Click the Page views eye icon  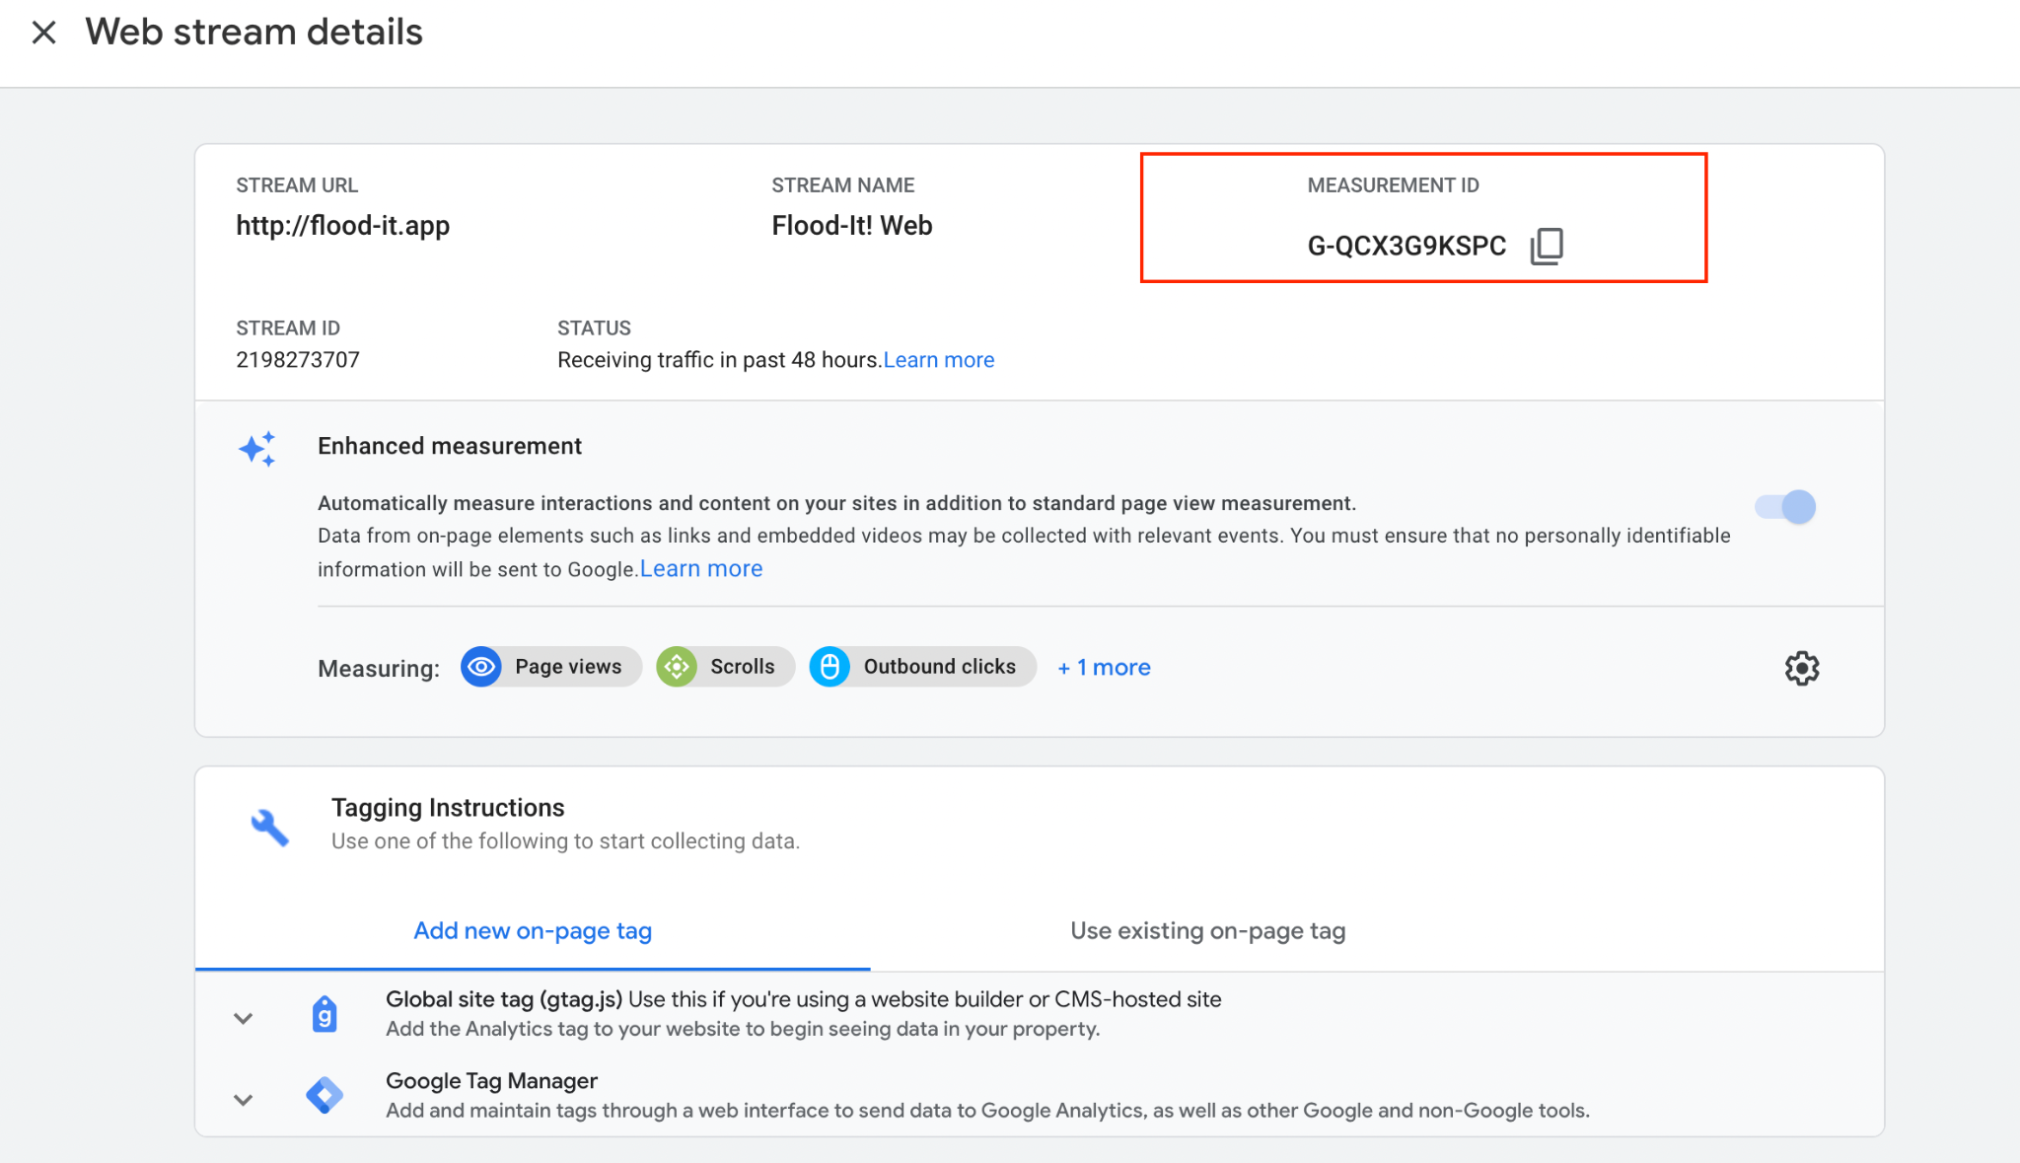482,667
